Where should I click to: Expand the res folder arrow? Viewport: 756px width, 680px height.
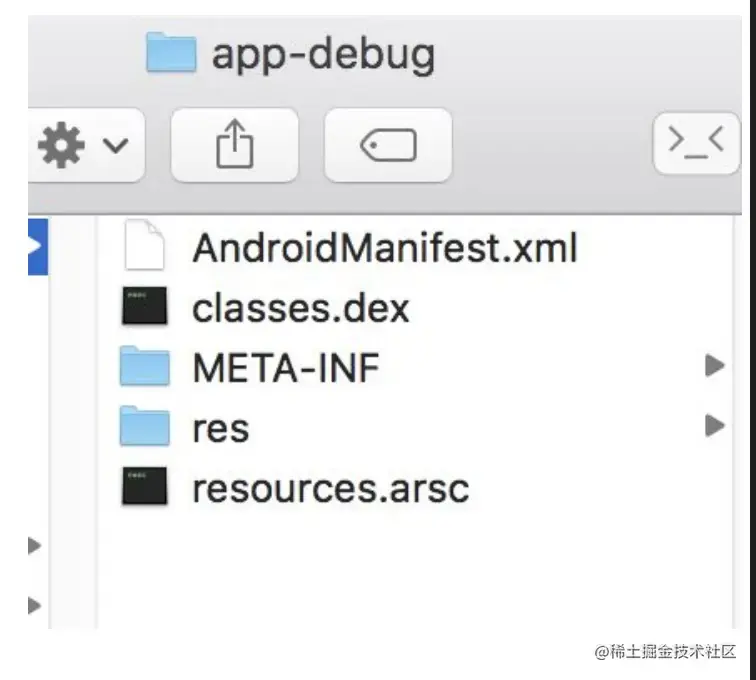(715, 425)
